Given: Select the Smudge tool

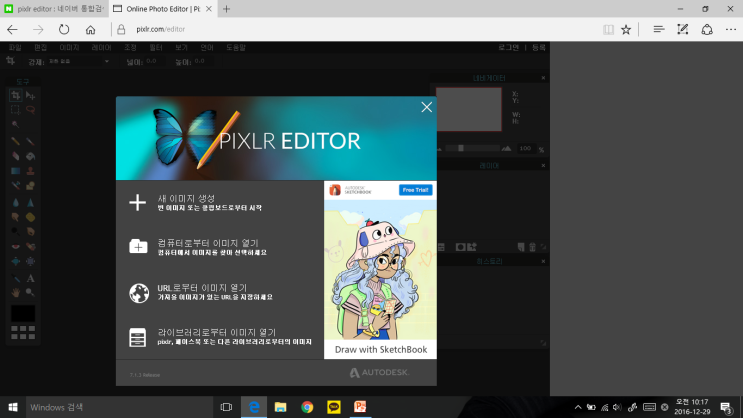Looking at the screenshot, I should coord(15,217).
